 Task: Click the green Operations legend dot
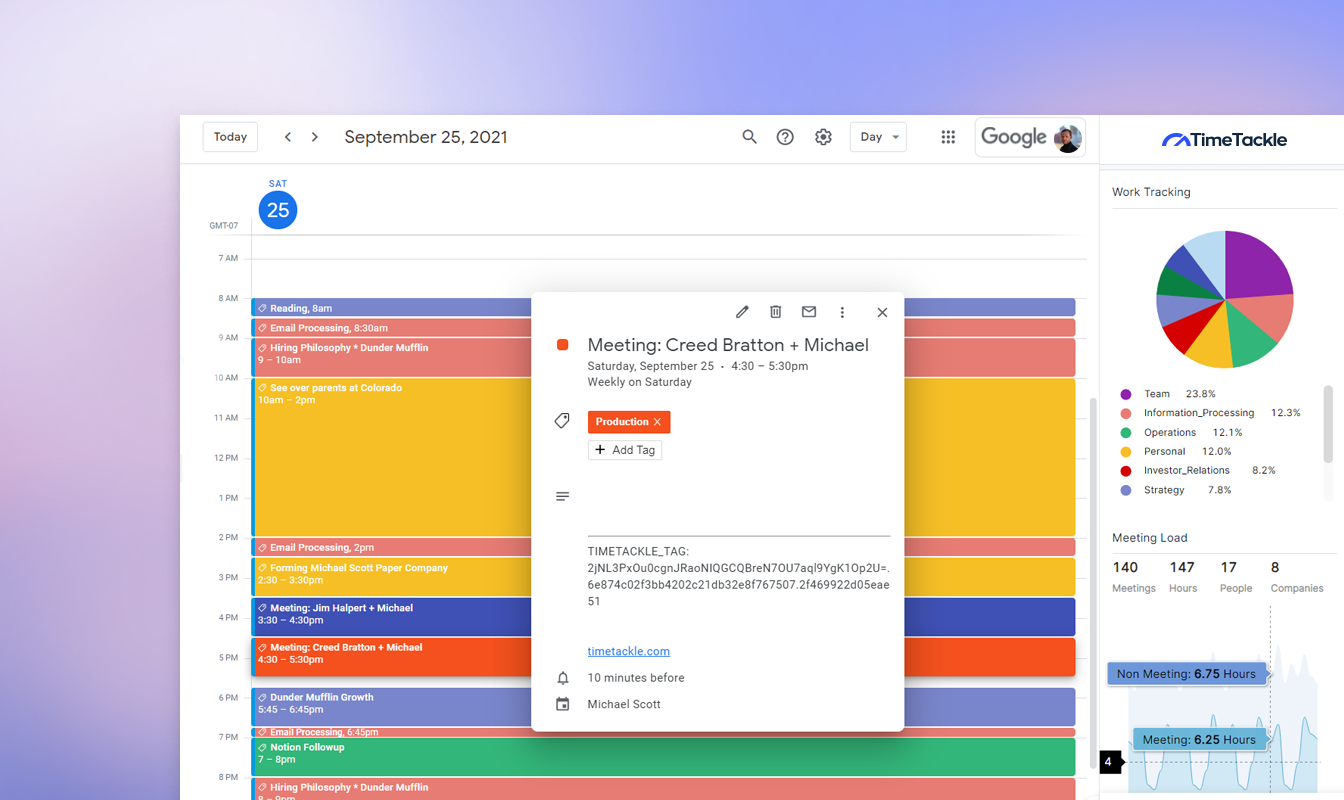click(1126, 432)
